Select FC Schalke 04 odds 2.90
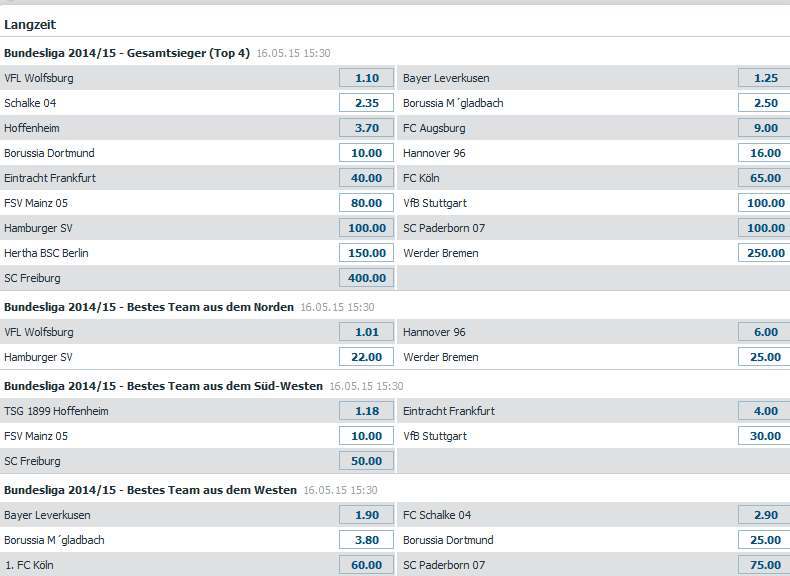The width and height of the screenshot is (790, 576). point(764,515)
